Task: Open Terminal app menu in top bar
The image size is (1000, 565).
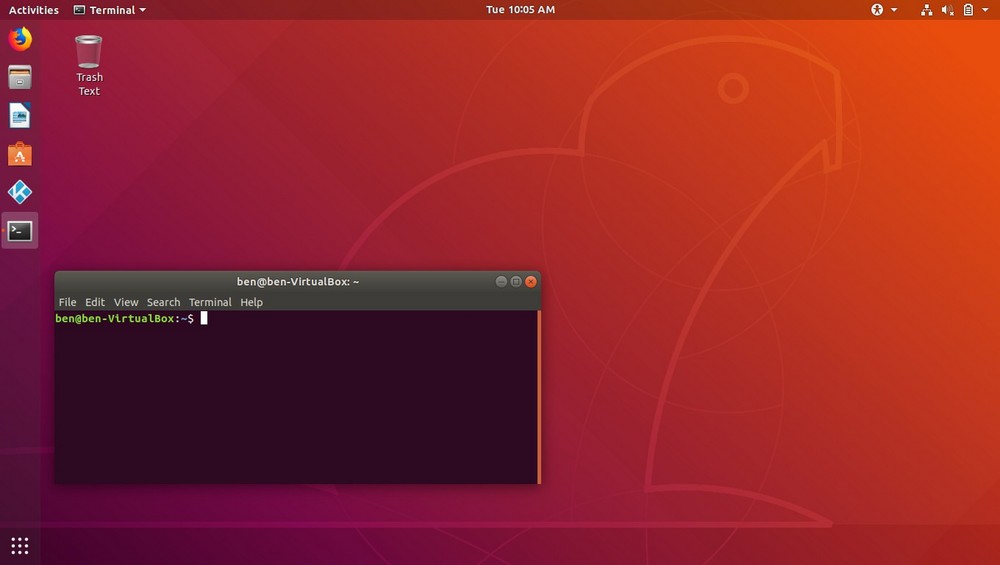Action: 110,10
